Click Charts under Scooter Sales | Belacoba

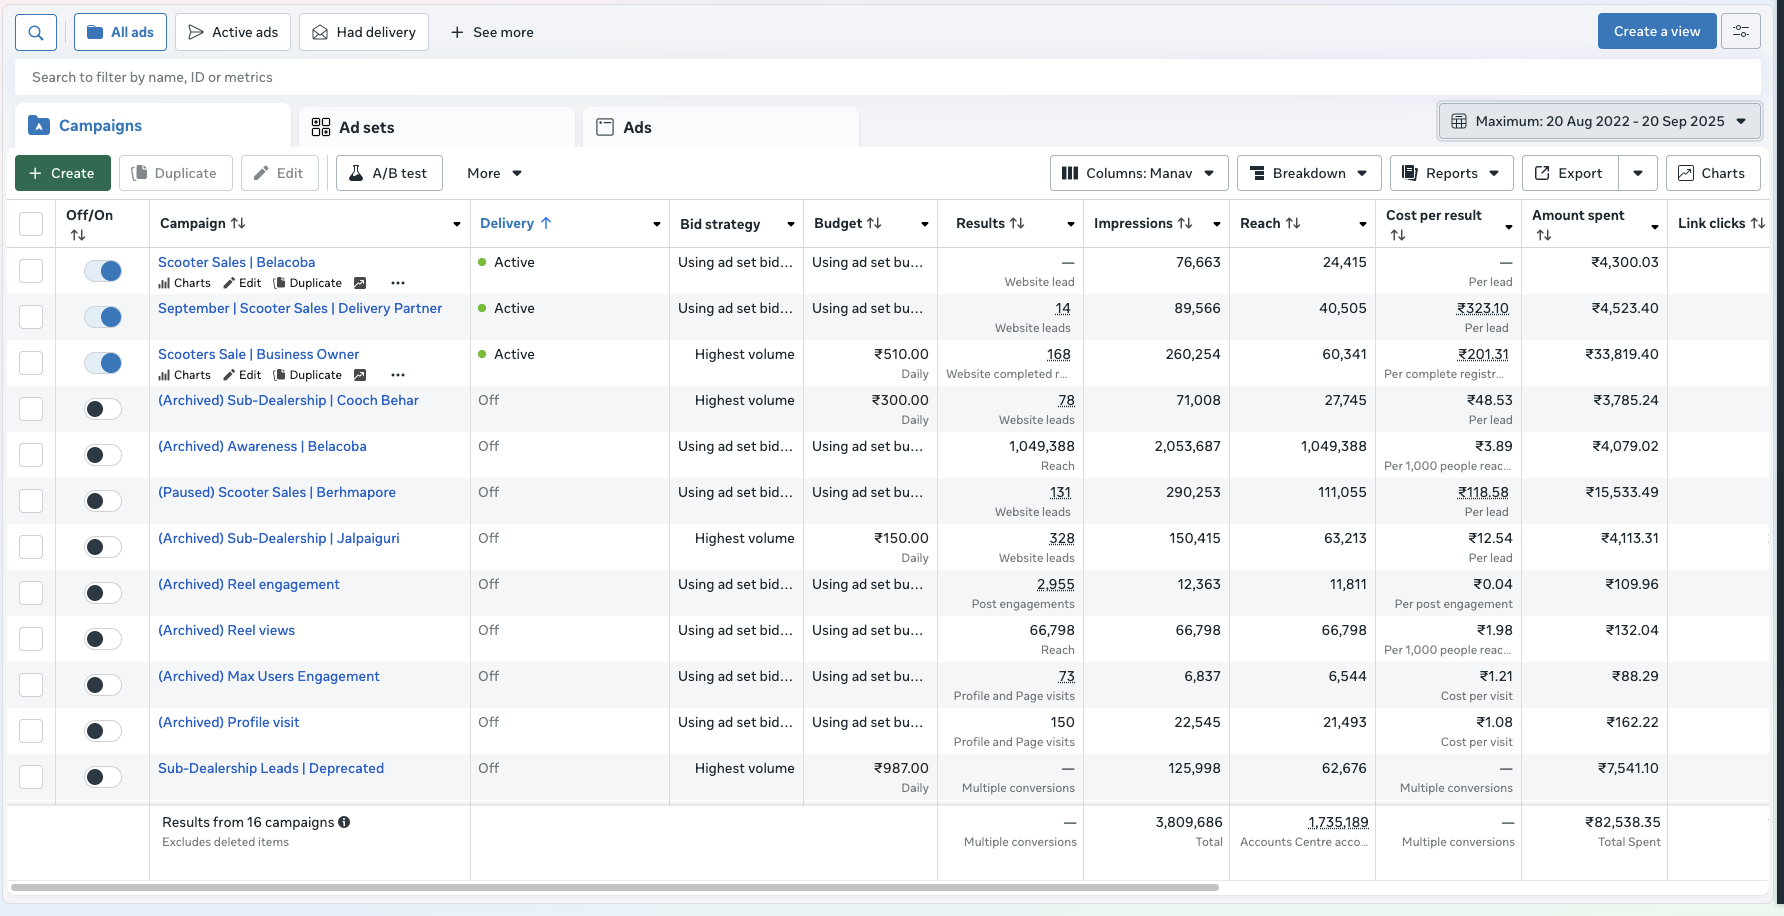tap(184, 283)
